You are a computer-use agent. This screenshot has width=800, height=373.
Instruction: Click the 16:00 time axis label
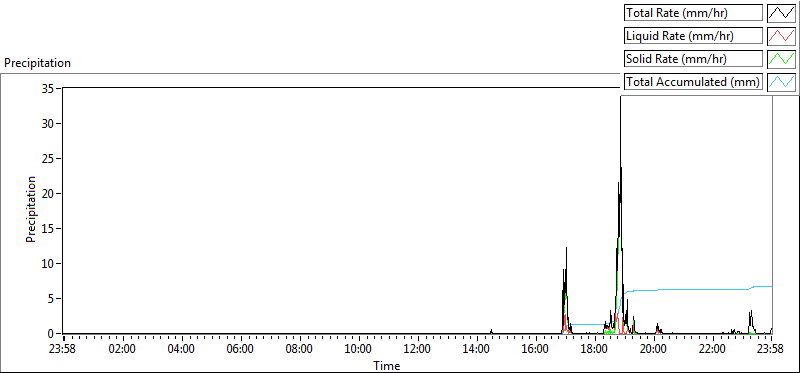tap(535, 350)
